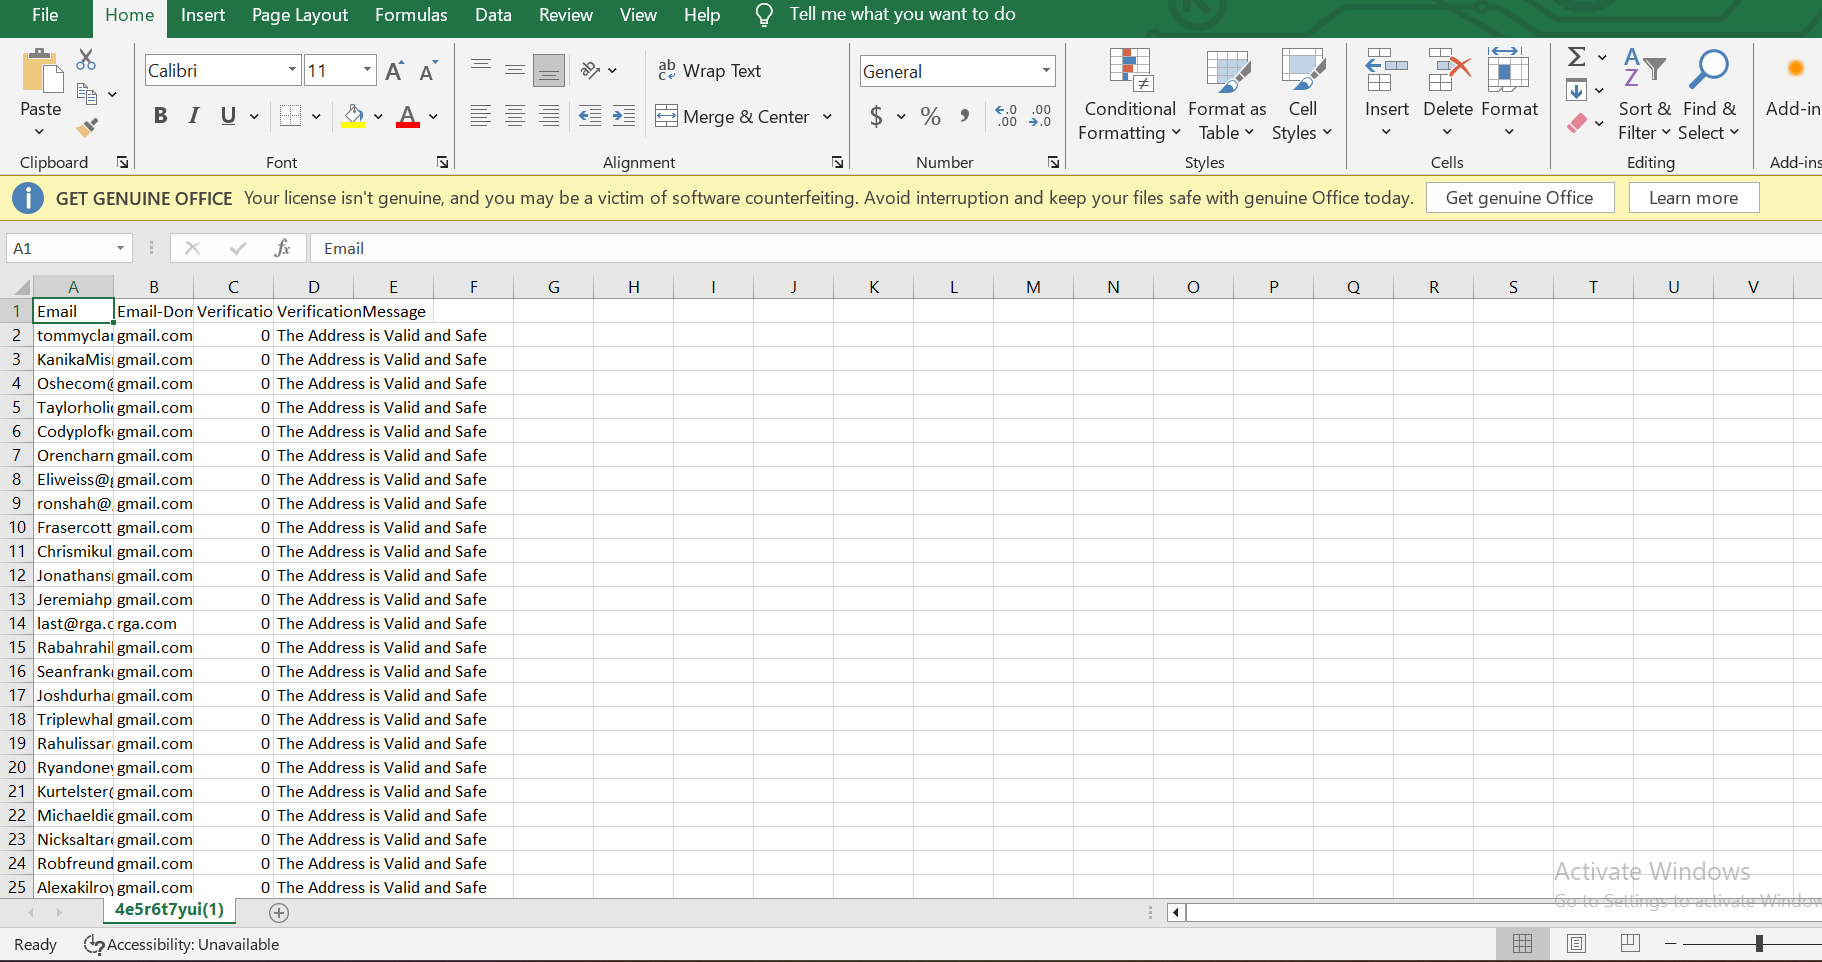Click the Percent Style icon
This screenshot has width=1822, height=962.
tap(930, 116)
